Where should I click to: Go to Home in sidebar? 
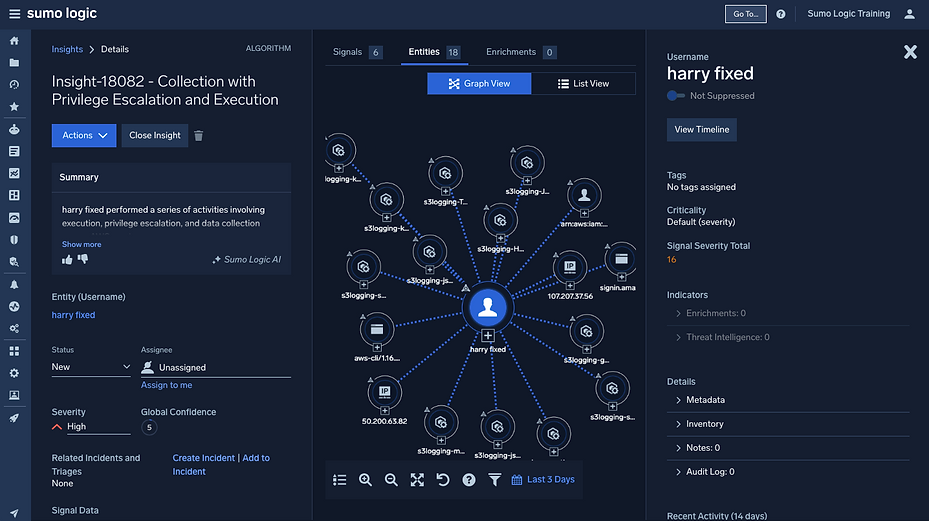14,41
